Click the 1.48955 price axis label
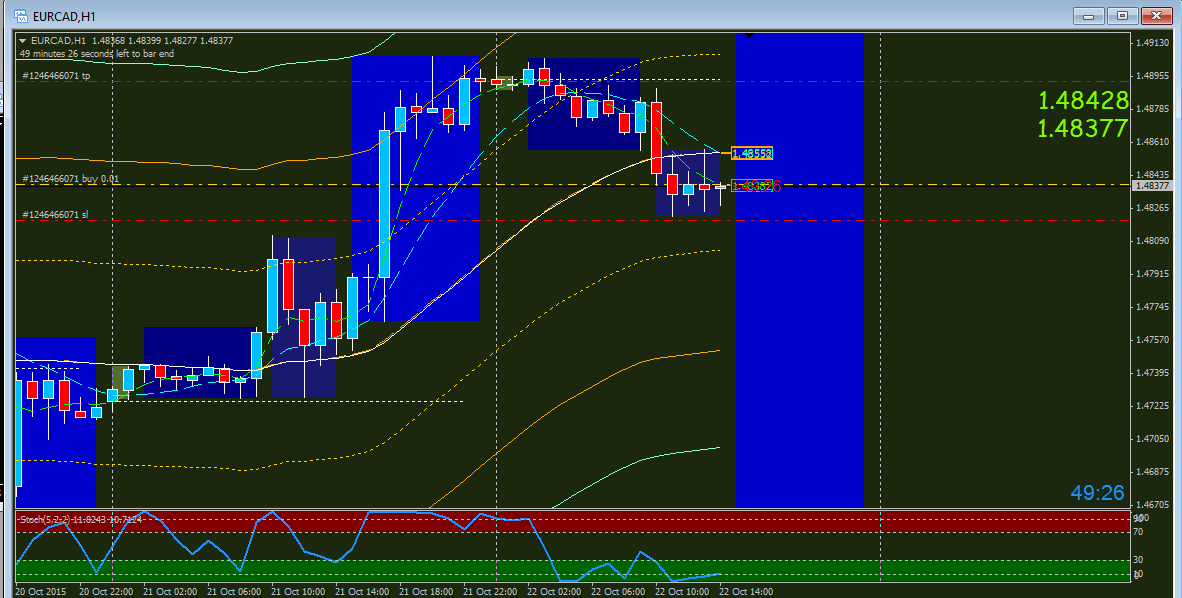Viewport: 1182px width, 598px height. [x=1152, y=75]
